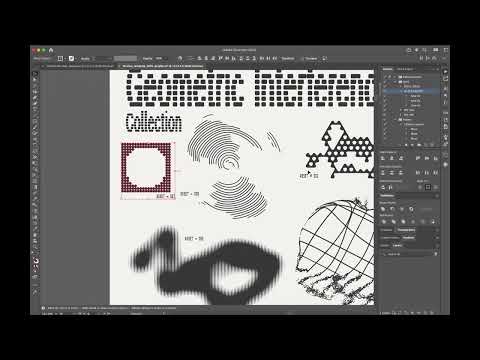Open the Pathfinder panel flyout menu
The image size is (480, 360).
point(437,196)
